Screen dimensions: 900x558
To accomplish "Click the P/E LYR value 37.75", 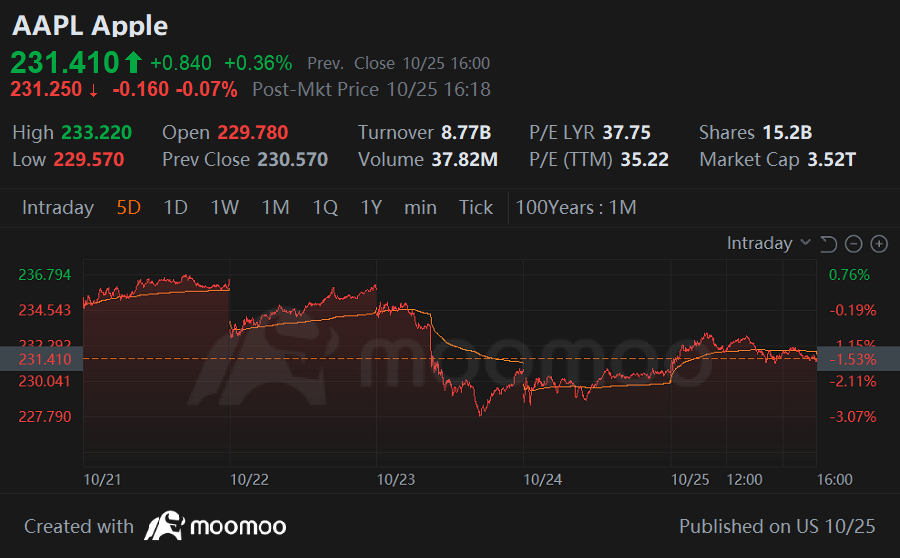I will [x=627, y=133].
